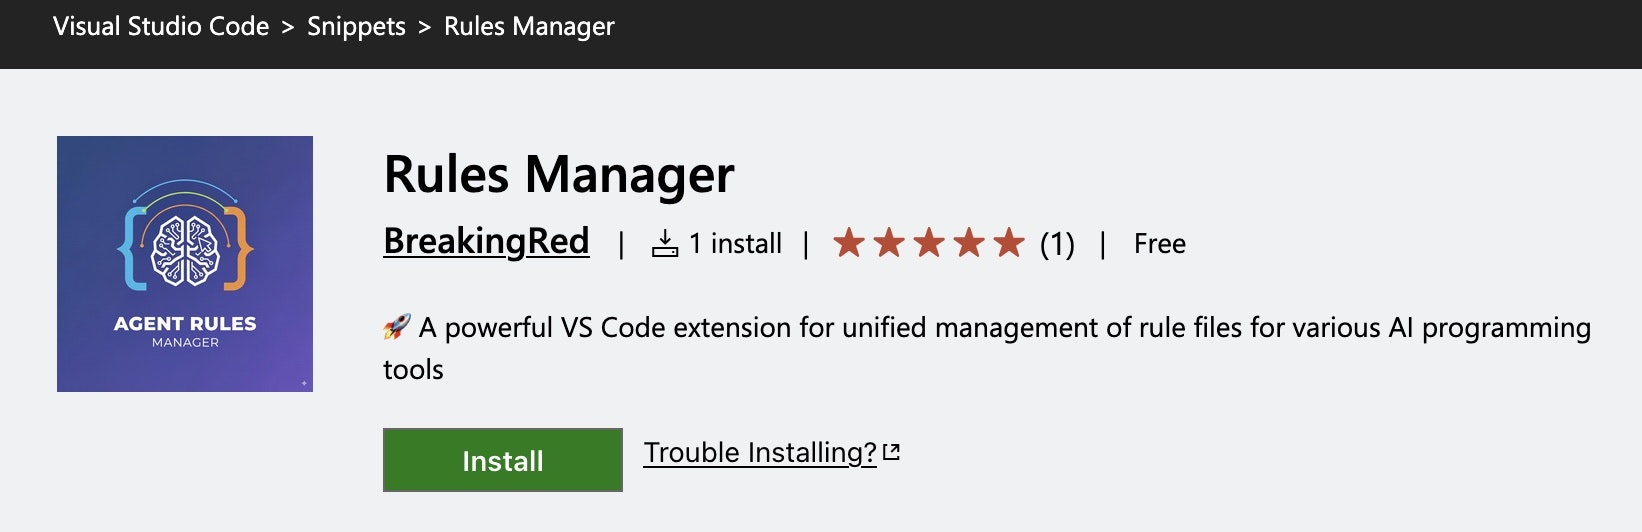The image size is (1642, 532).
Task: Open the Snippets category breadcrumb
Action: pos(356,27)
